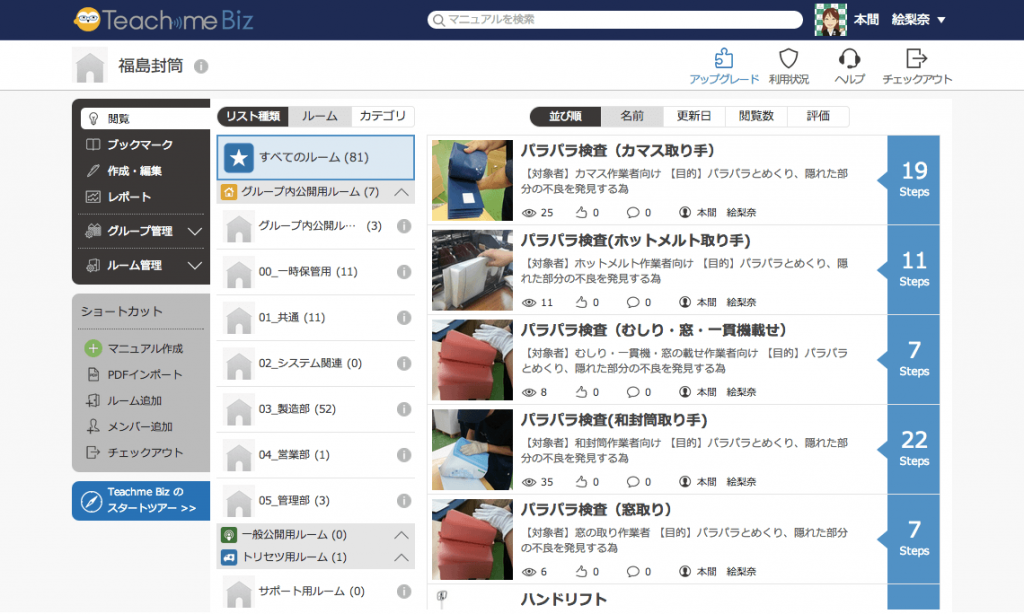Select the 04_営業部 (1) room
The height and width of the screenshot is (614, 1024).
point(294,455)
